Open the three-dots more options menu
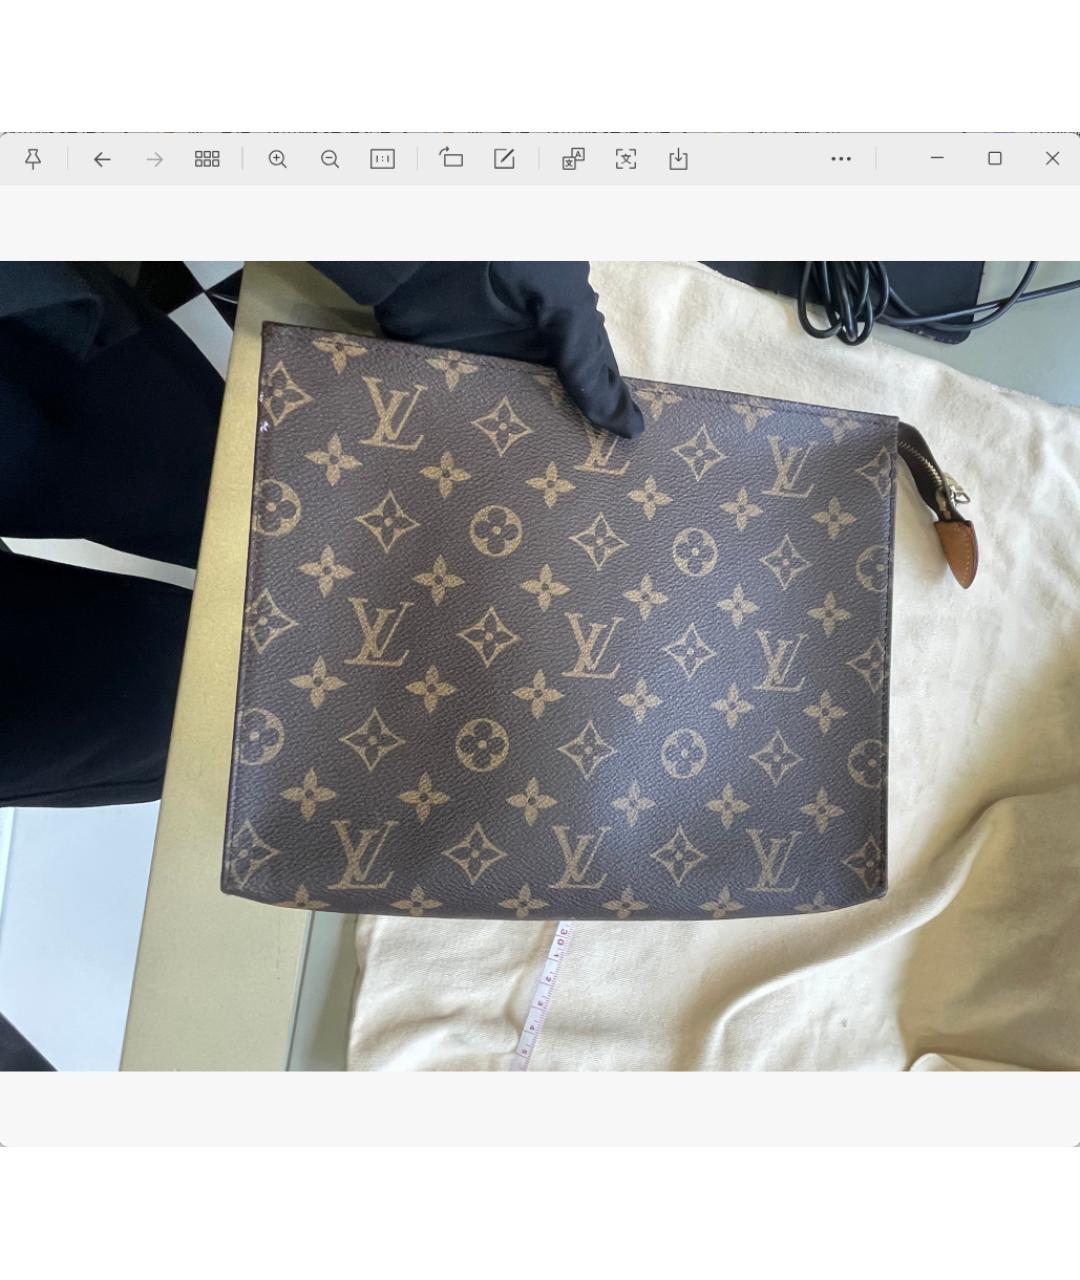 841,159
